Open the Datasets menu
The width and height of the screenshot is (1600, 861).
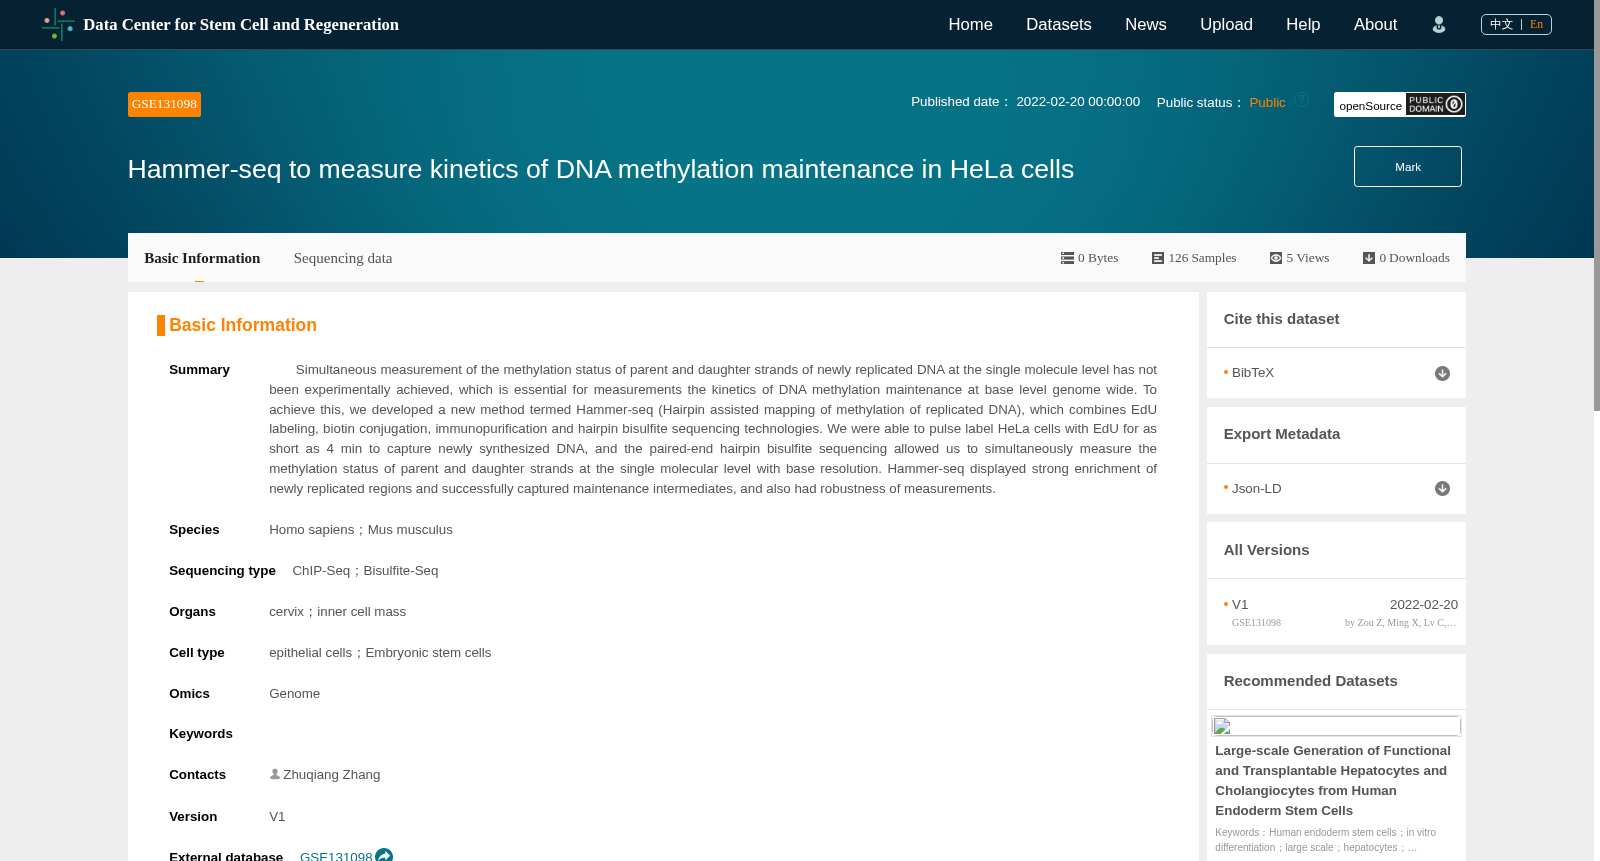click(x=1058, y=24)
